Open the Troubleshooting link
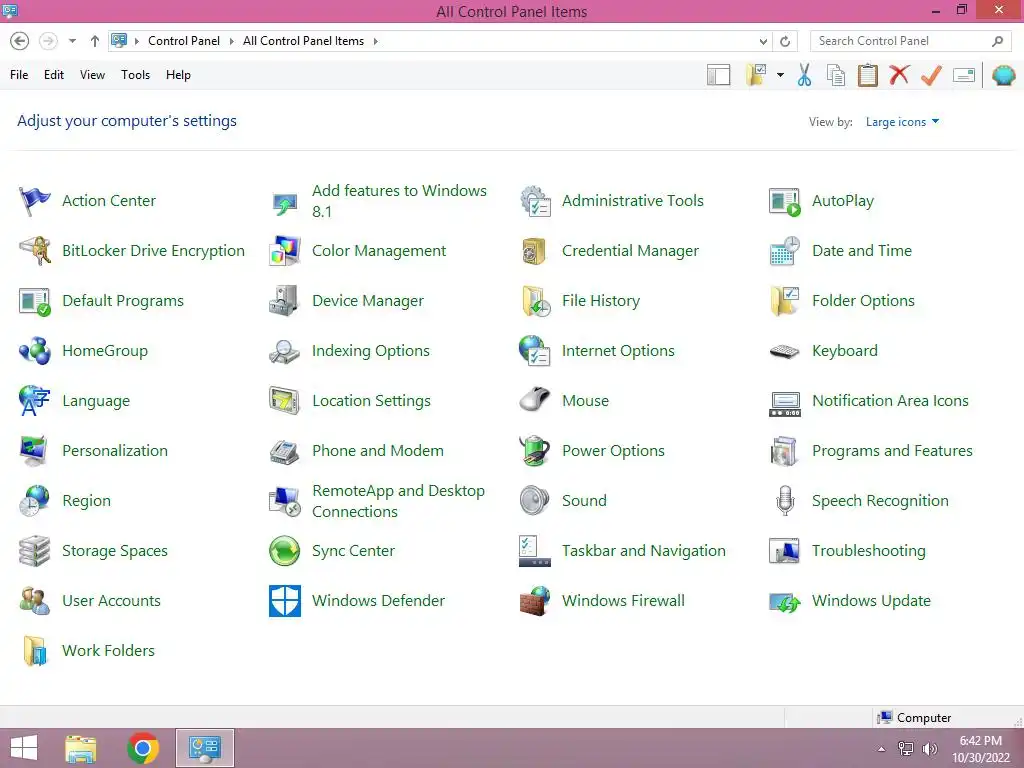Viewport: 1024px width, 768px height. point(869,551)
